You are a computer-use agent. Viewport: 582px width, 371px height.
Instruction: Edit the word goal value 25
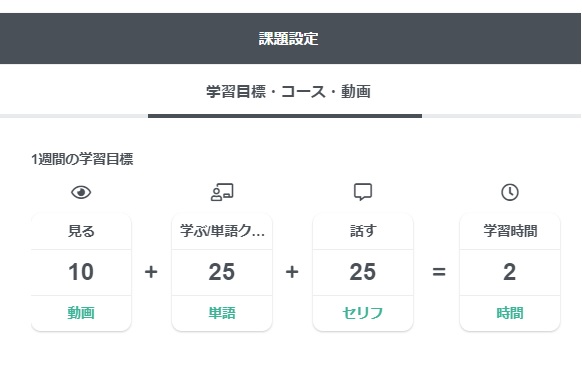coord(222,272)
